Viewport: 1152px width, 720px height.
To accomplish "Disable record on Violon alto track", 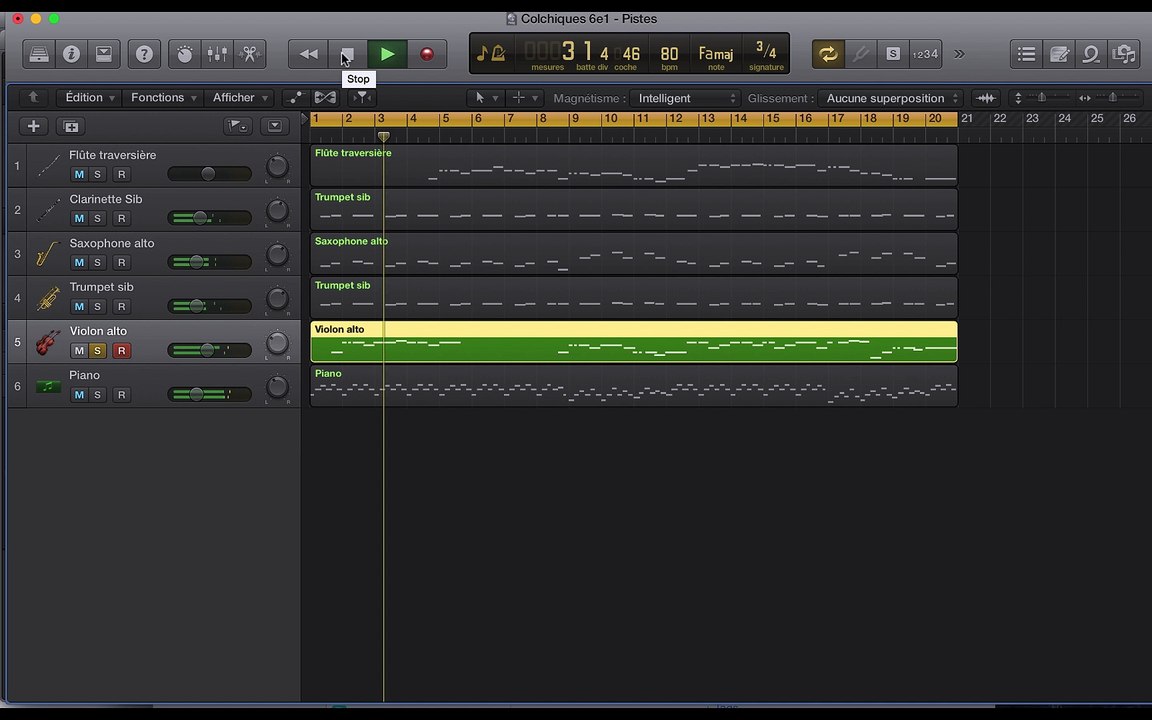I will click(x=121, y=350).
